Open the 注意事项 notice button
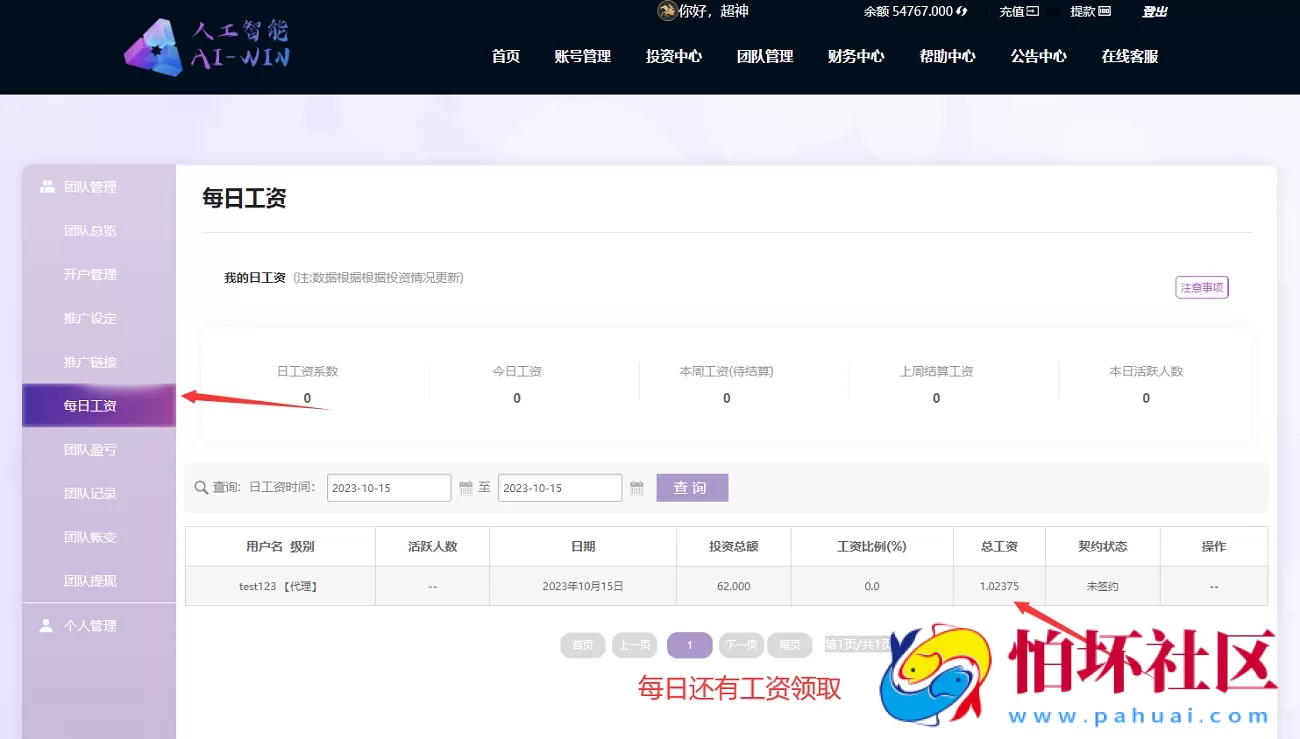 1201,287
